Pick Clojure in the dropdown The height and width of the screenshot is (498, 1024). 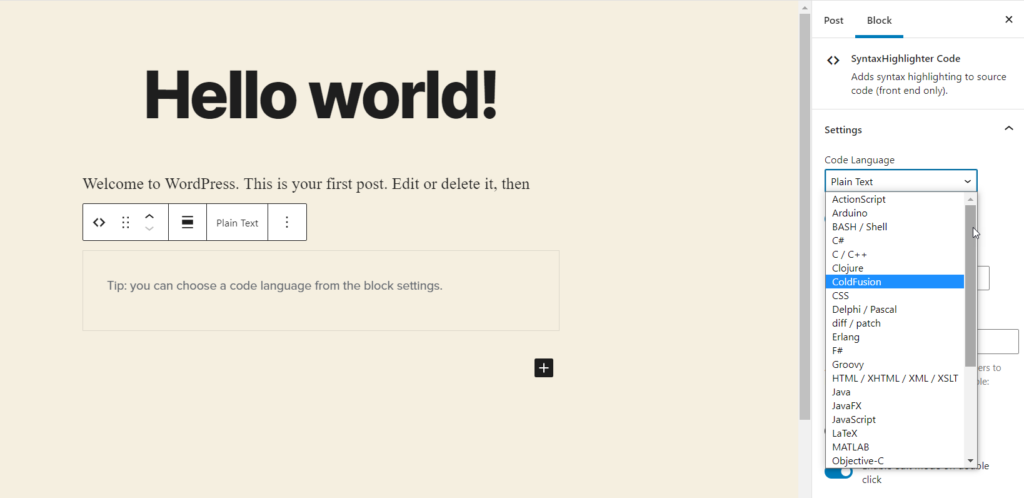pyautogui.click(x=895, y=268)
